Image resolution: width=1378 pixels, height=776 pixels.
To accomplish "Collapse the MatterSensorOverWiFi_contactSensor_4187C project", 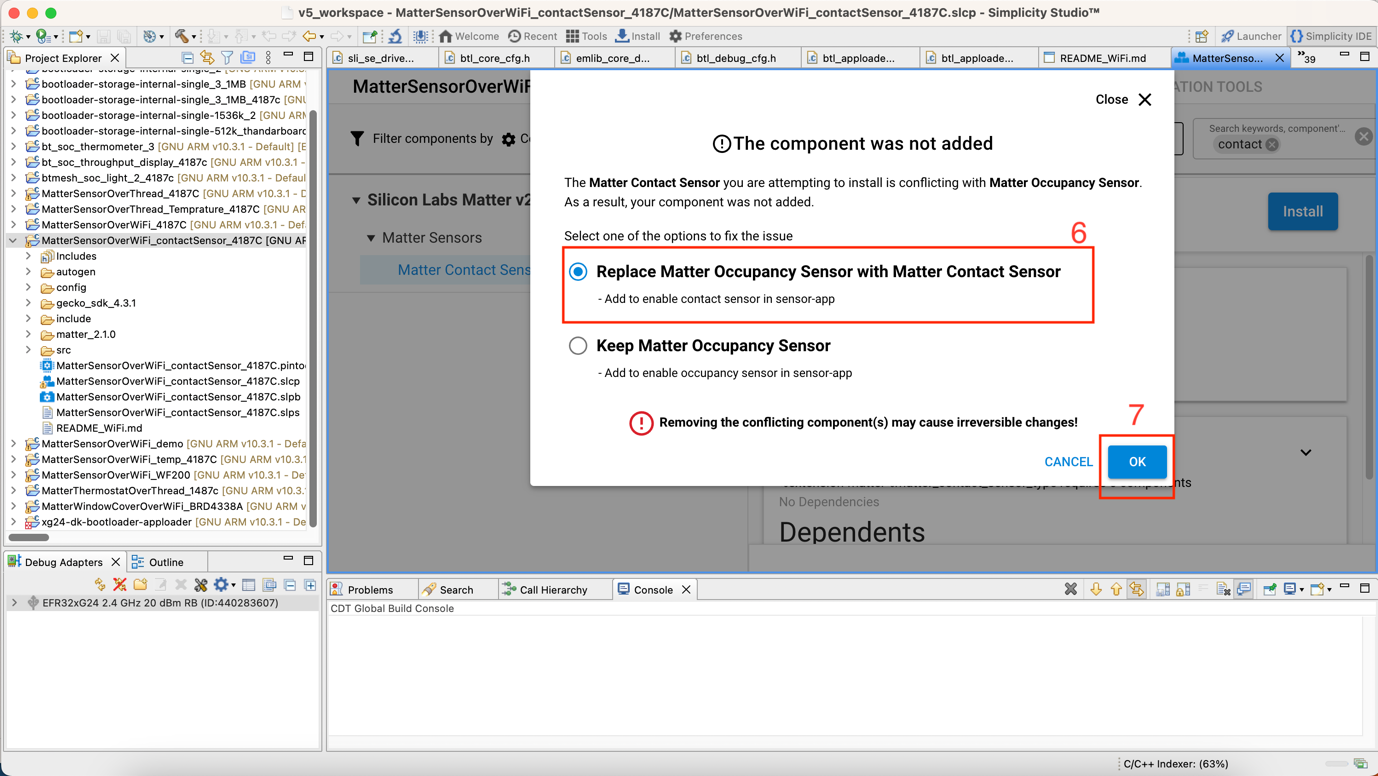I will [13, 241].
